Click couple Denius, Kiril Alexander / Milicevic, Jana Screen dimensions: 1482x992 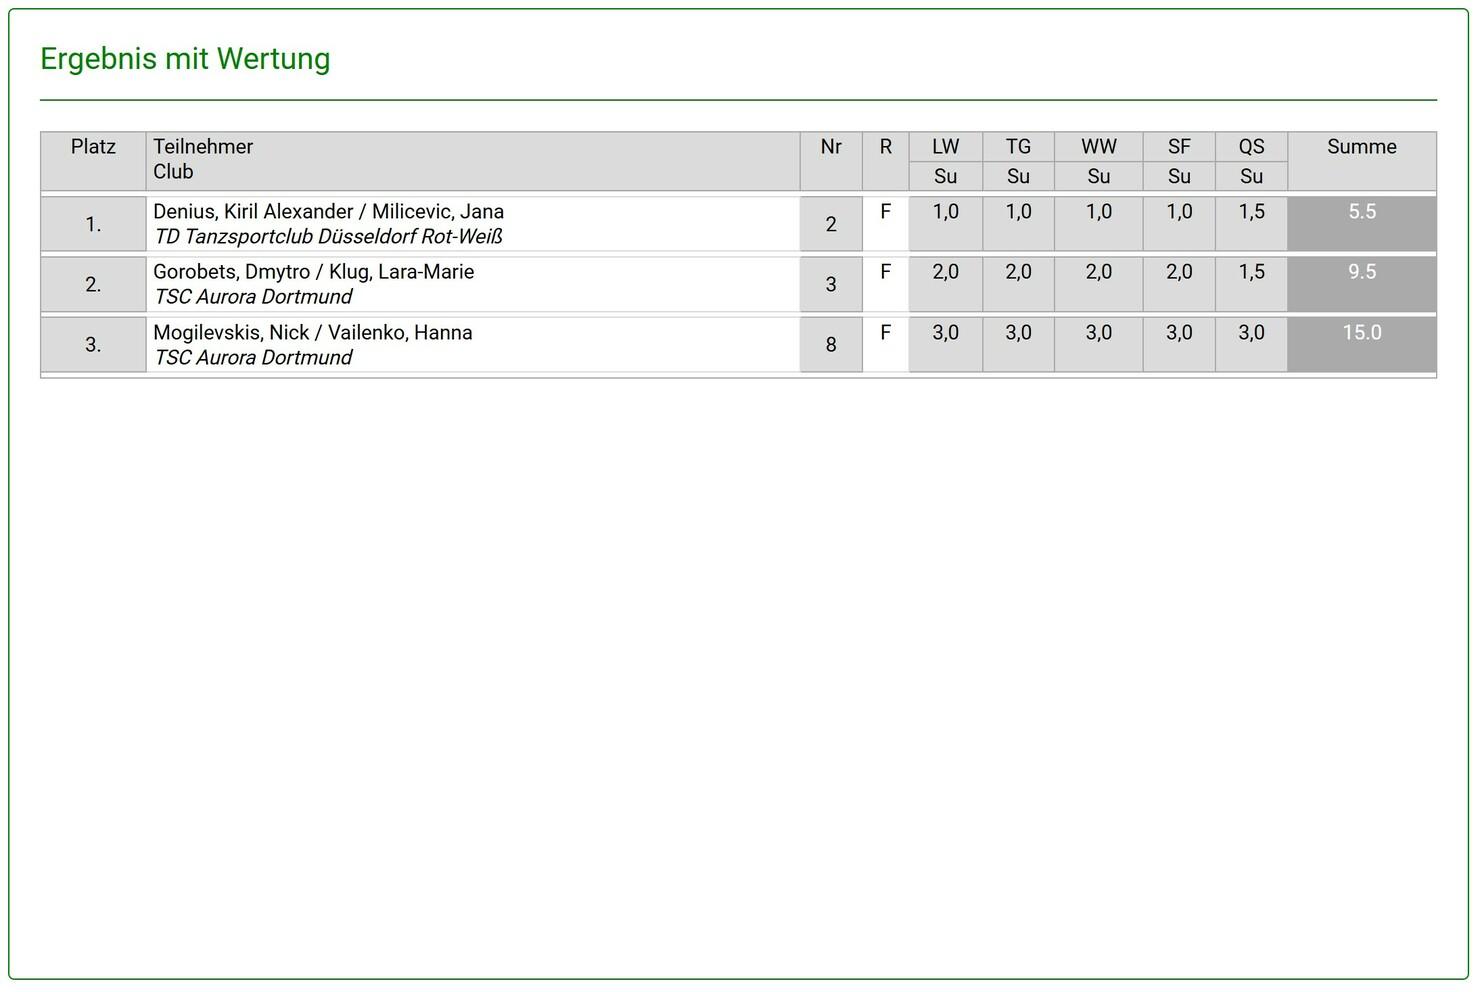point(328,212)
